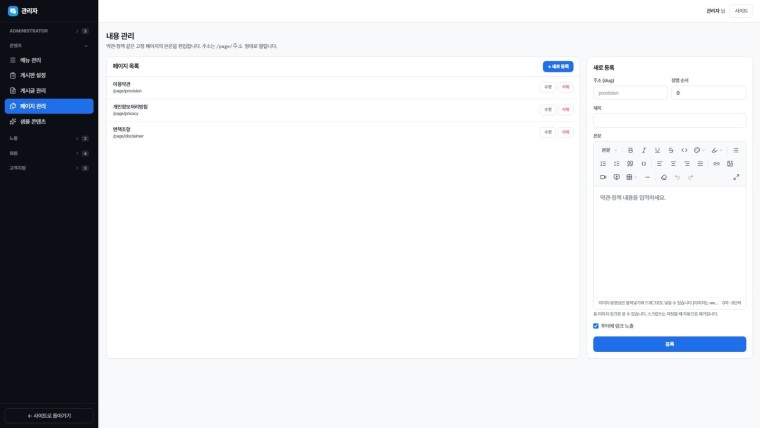Insert a video using the camera icon
The width and height of the screenshot is (760, 428).
[x=603, y=177]
